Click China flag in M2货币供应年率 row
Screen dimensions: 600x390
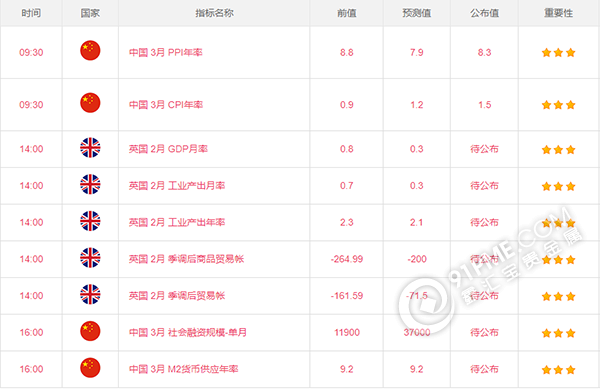point(90,368)
